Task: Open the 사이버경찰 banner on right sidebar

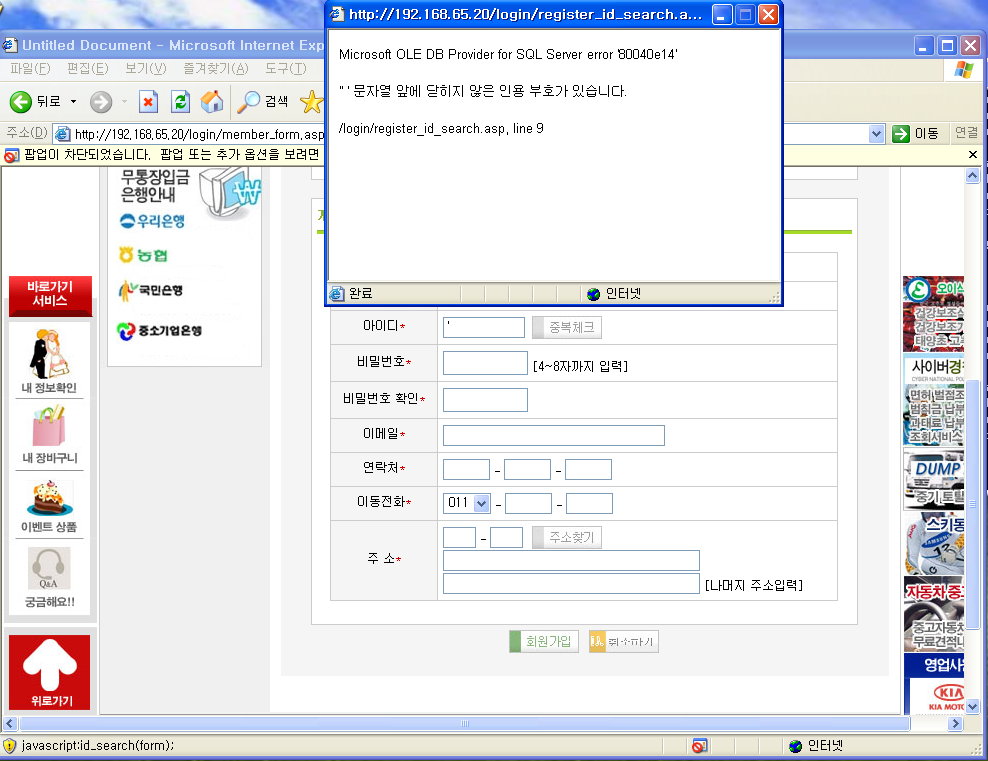Action: [x=934, y=399]
